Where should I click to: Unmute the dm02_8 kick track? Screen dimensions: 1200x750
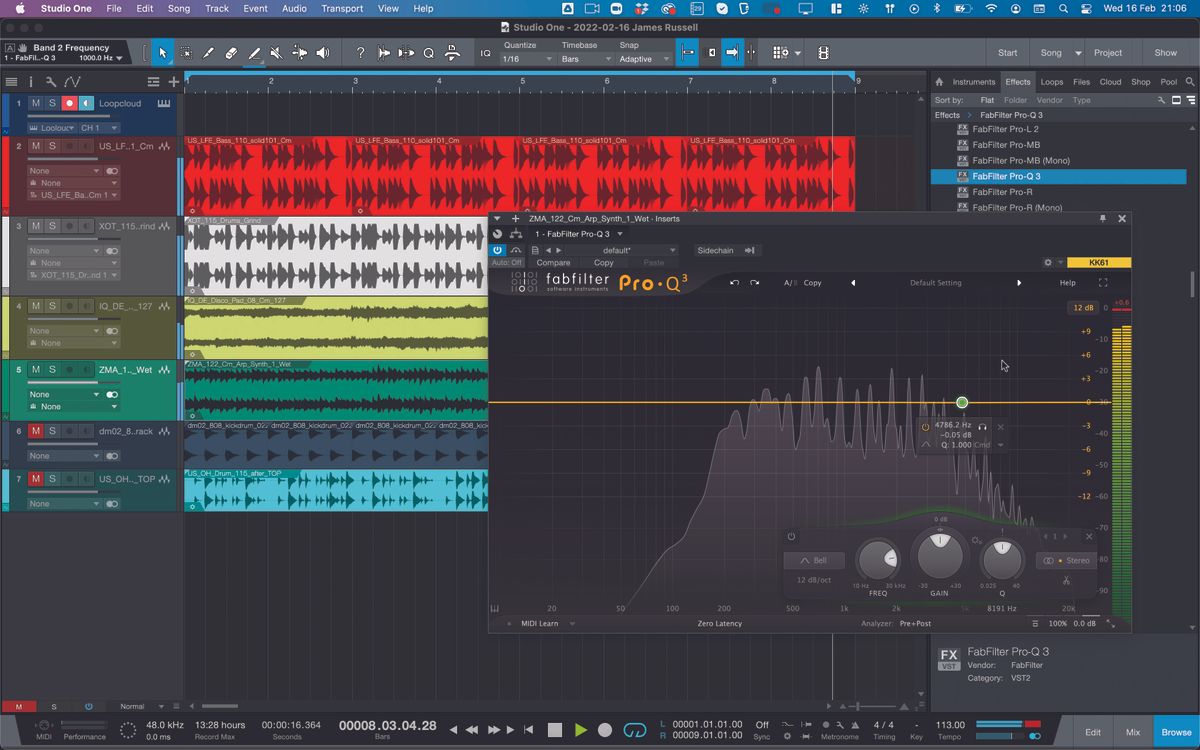tap(36, 431)
